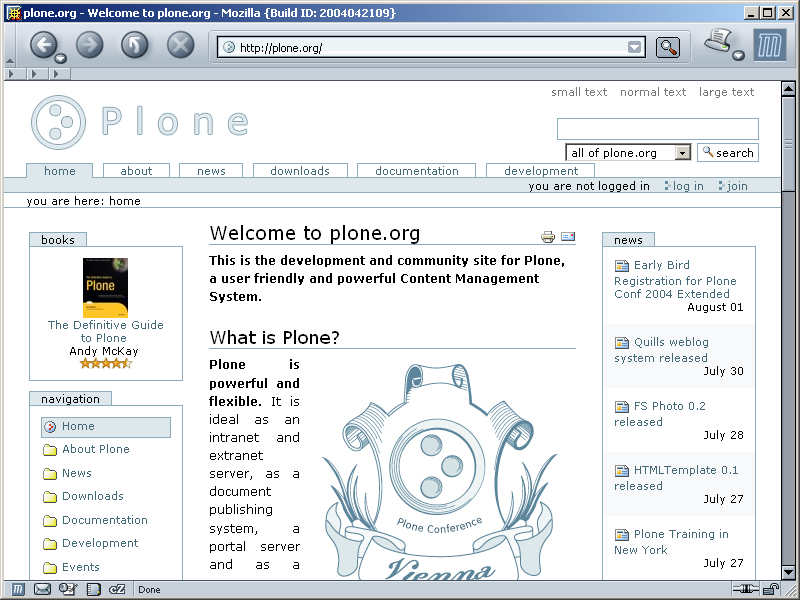Image resolution: width=800 pixels, height=600 pixels.
Task: Click the send-page email icon beside heading
Action: tap(568, 236)
